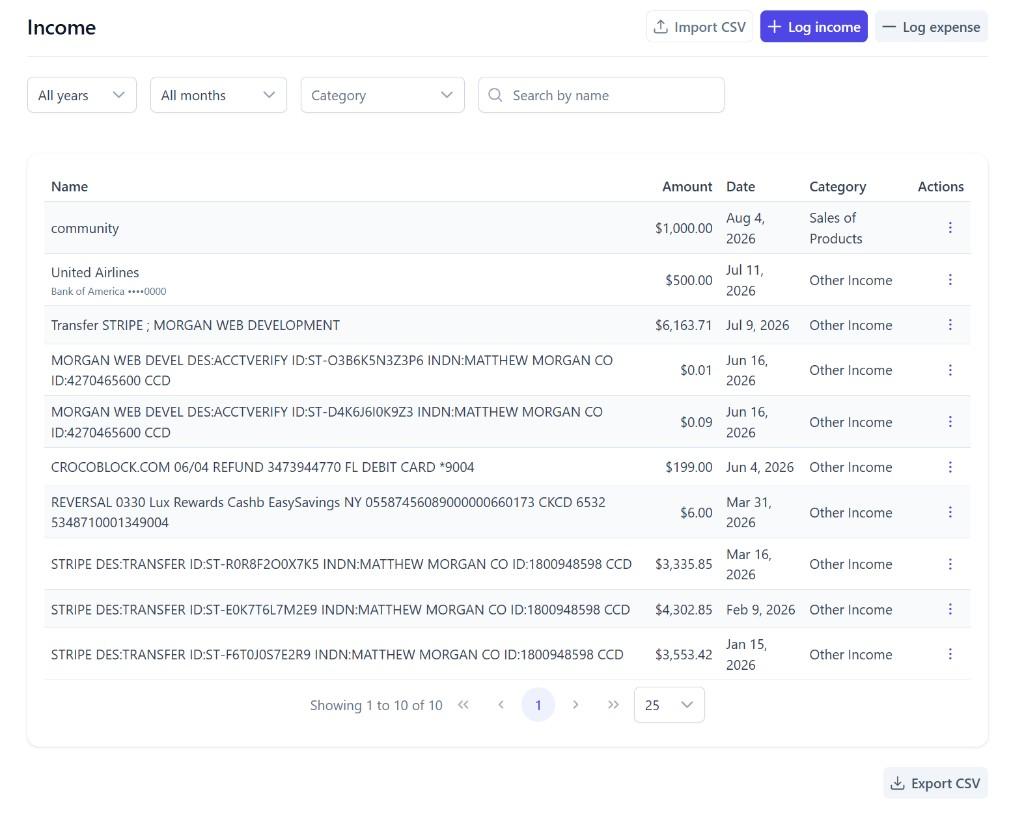Select the United Airlines entry name

point(95,272)
